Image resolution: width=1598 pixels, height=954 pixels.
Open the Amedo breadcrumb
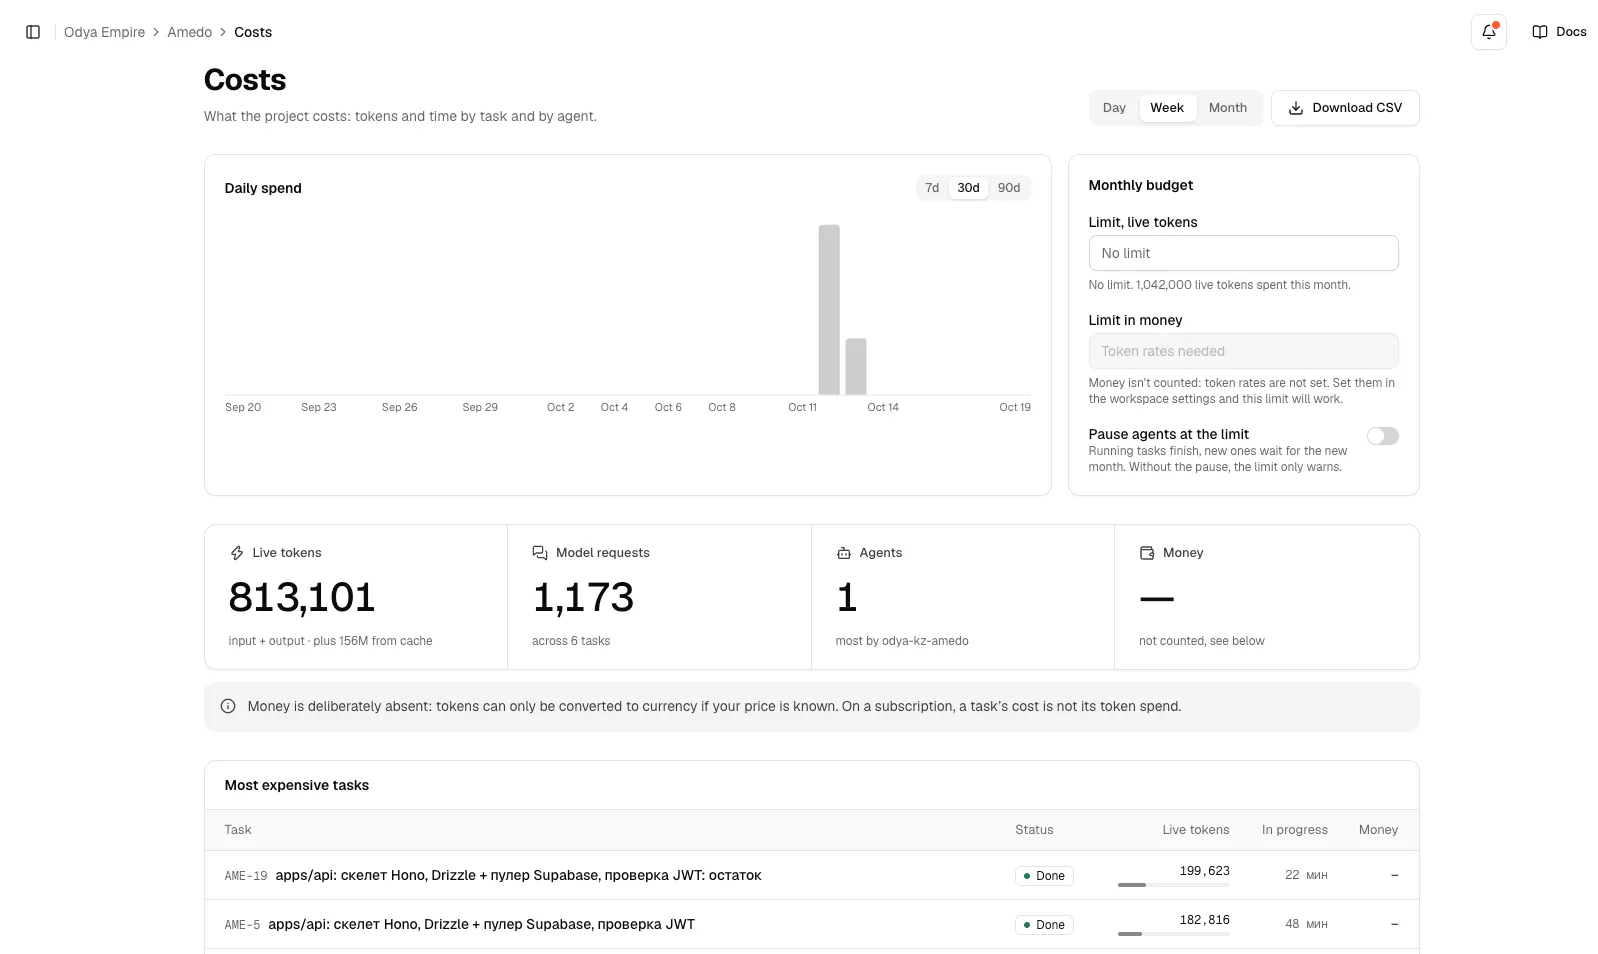(x=189, y=32)
